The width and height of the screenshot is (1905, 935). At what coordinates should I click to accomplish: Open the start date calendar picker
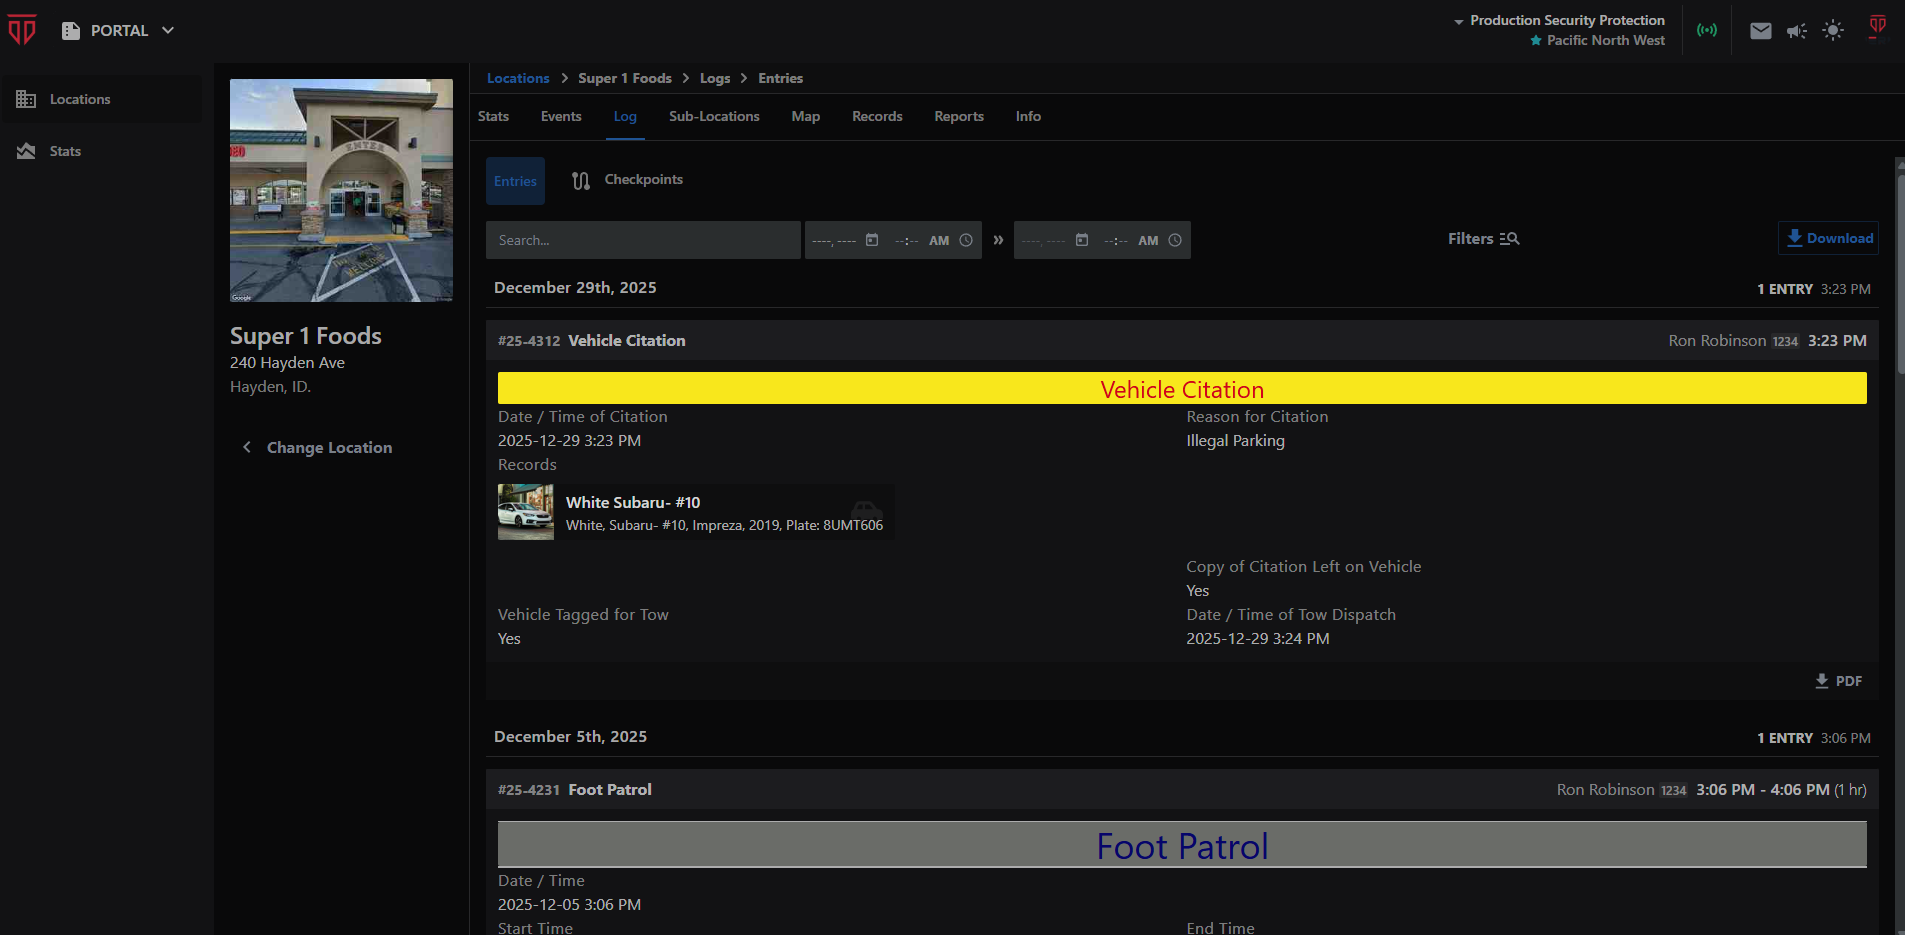point(872,240)
